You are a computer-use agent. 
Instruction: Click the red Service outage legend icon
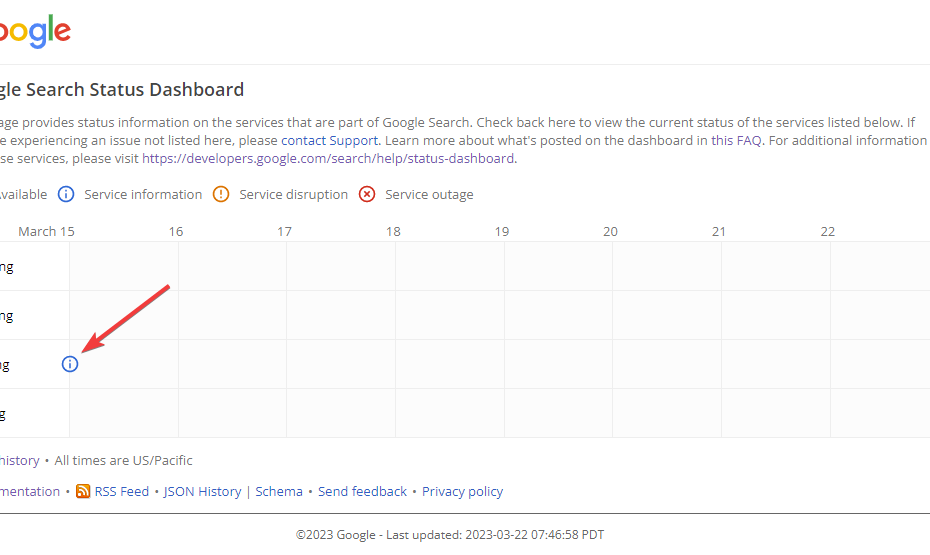coord(367,194)
